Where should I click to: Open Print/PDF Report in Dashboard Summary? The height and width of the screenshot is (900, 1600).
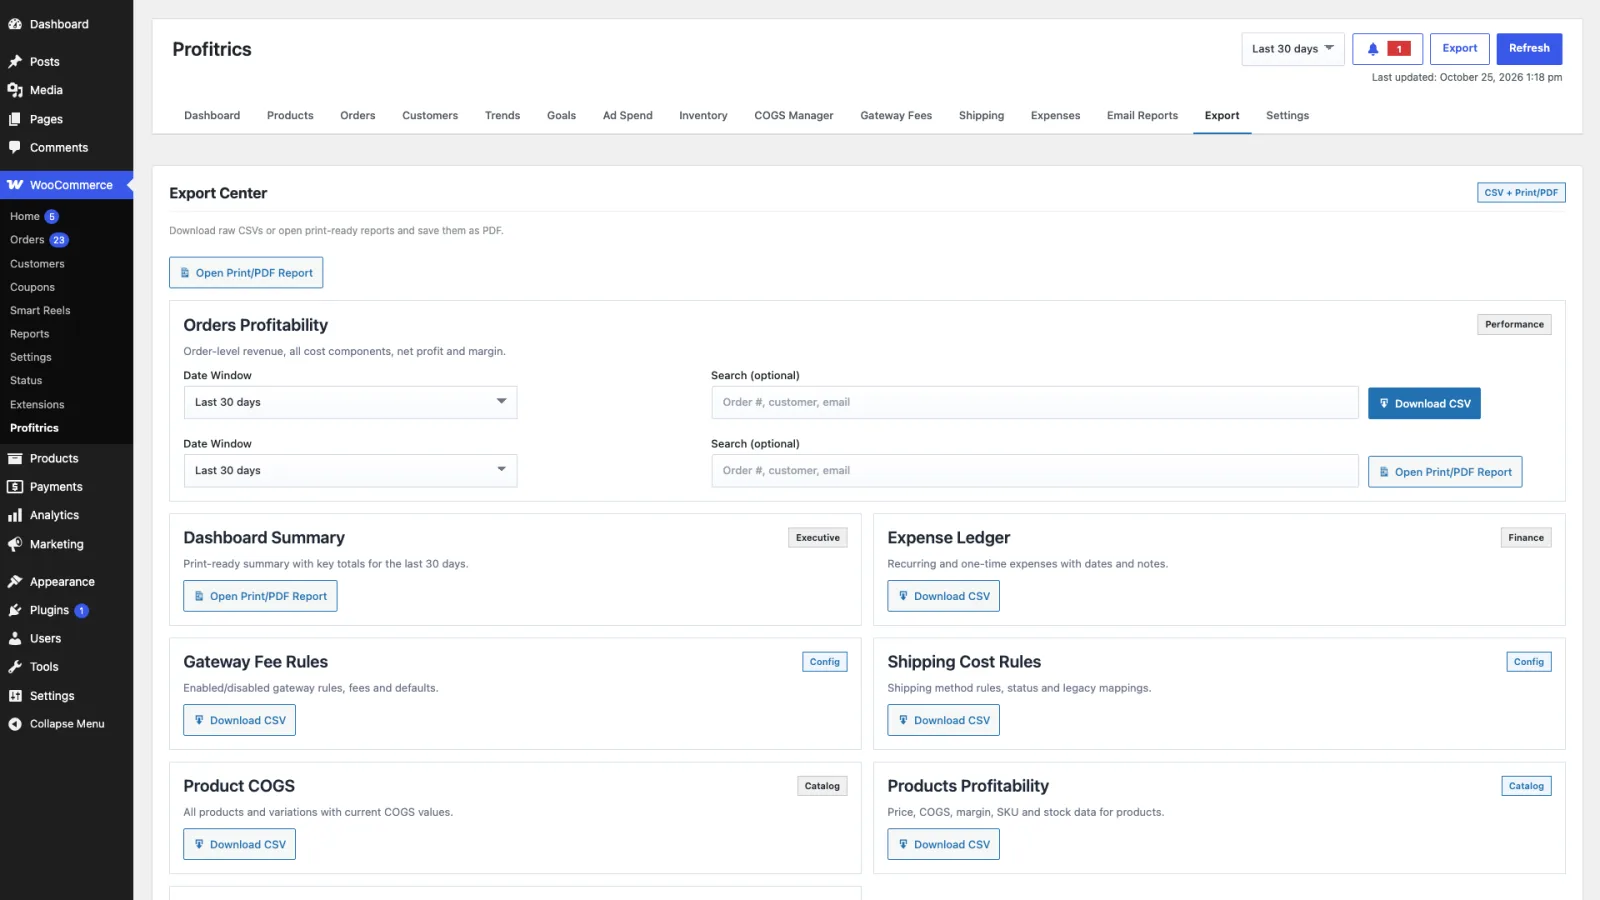pyautogui.click(x=260, y=596)
